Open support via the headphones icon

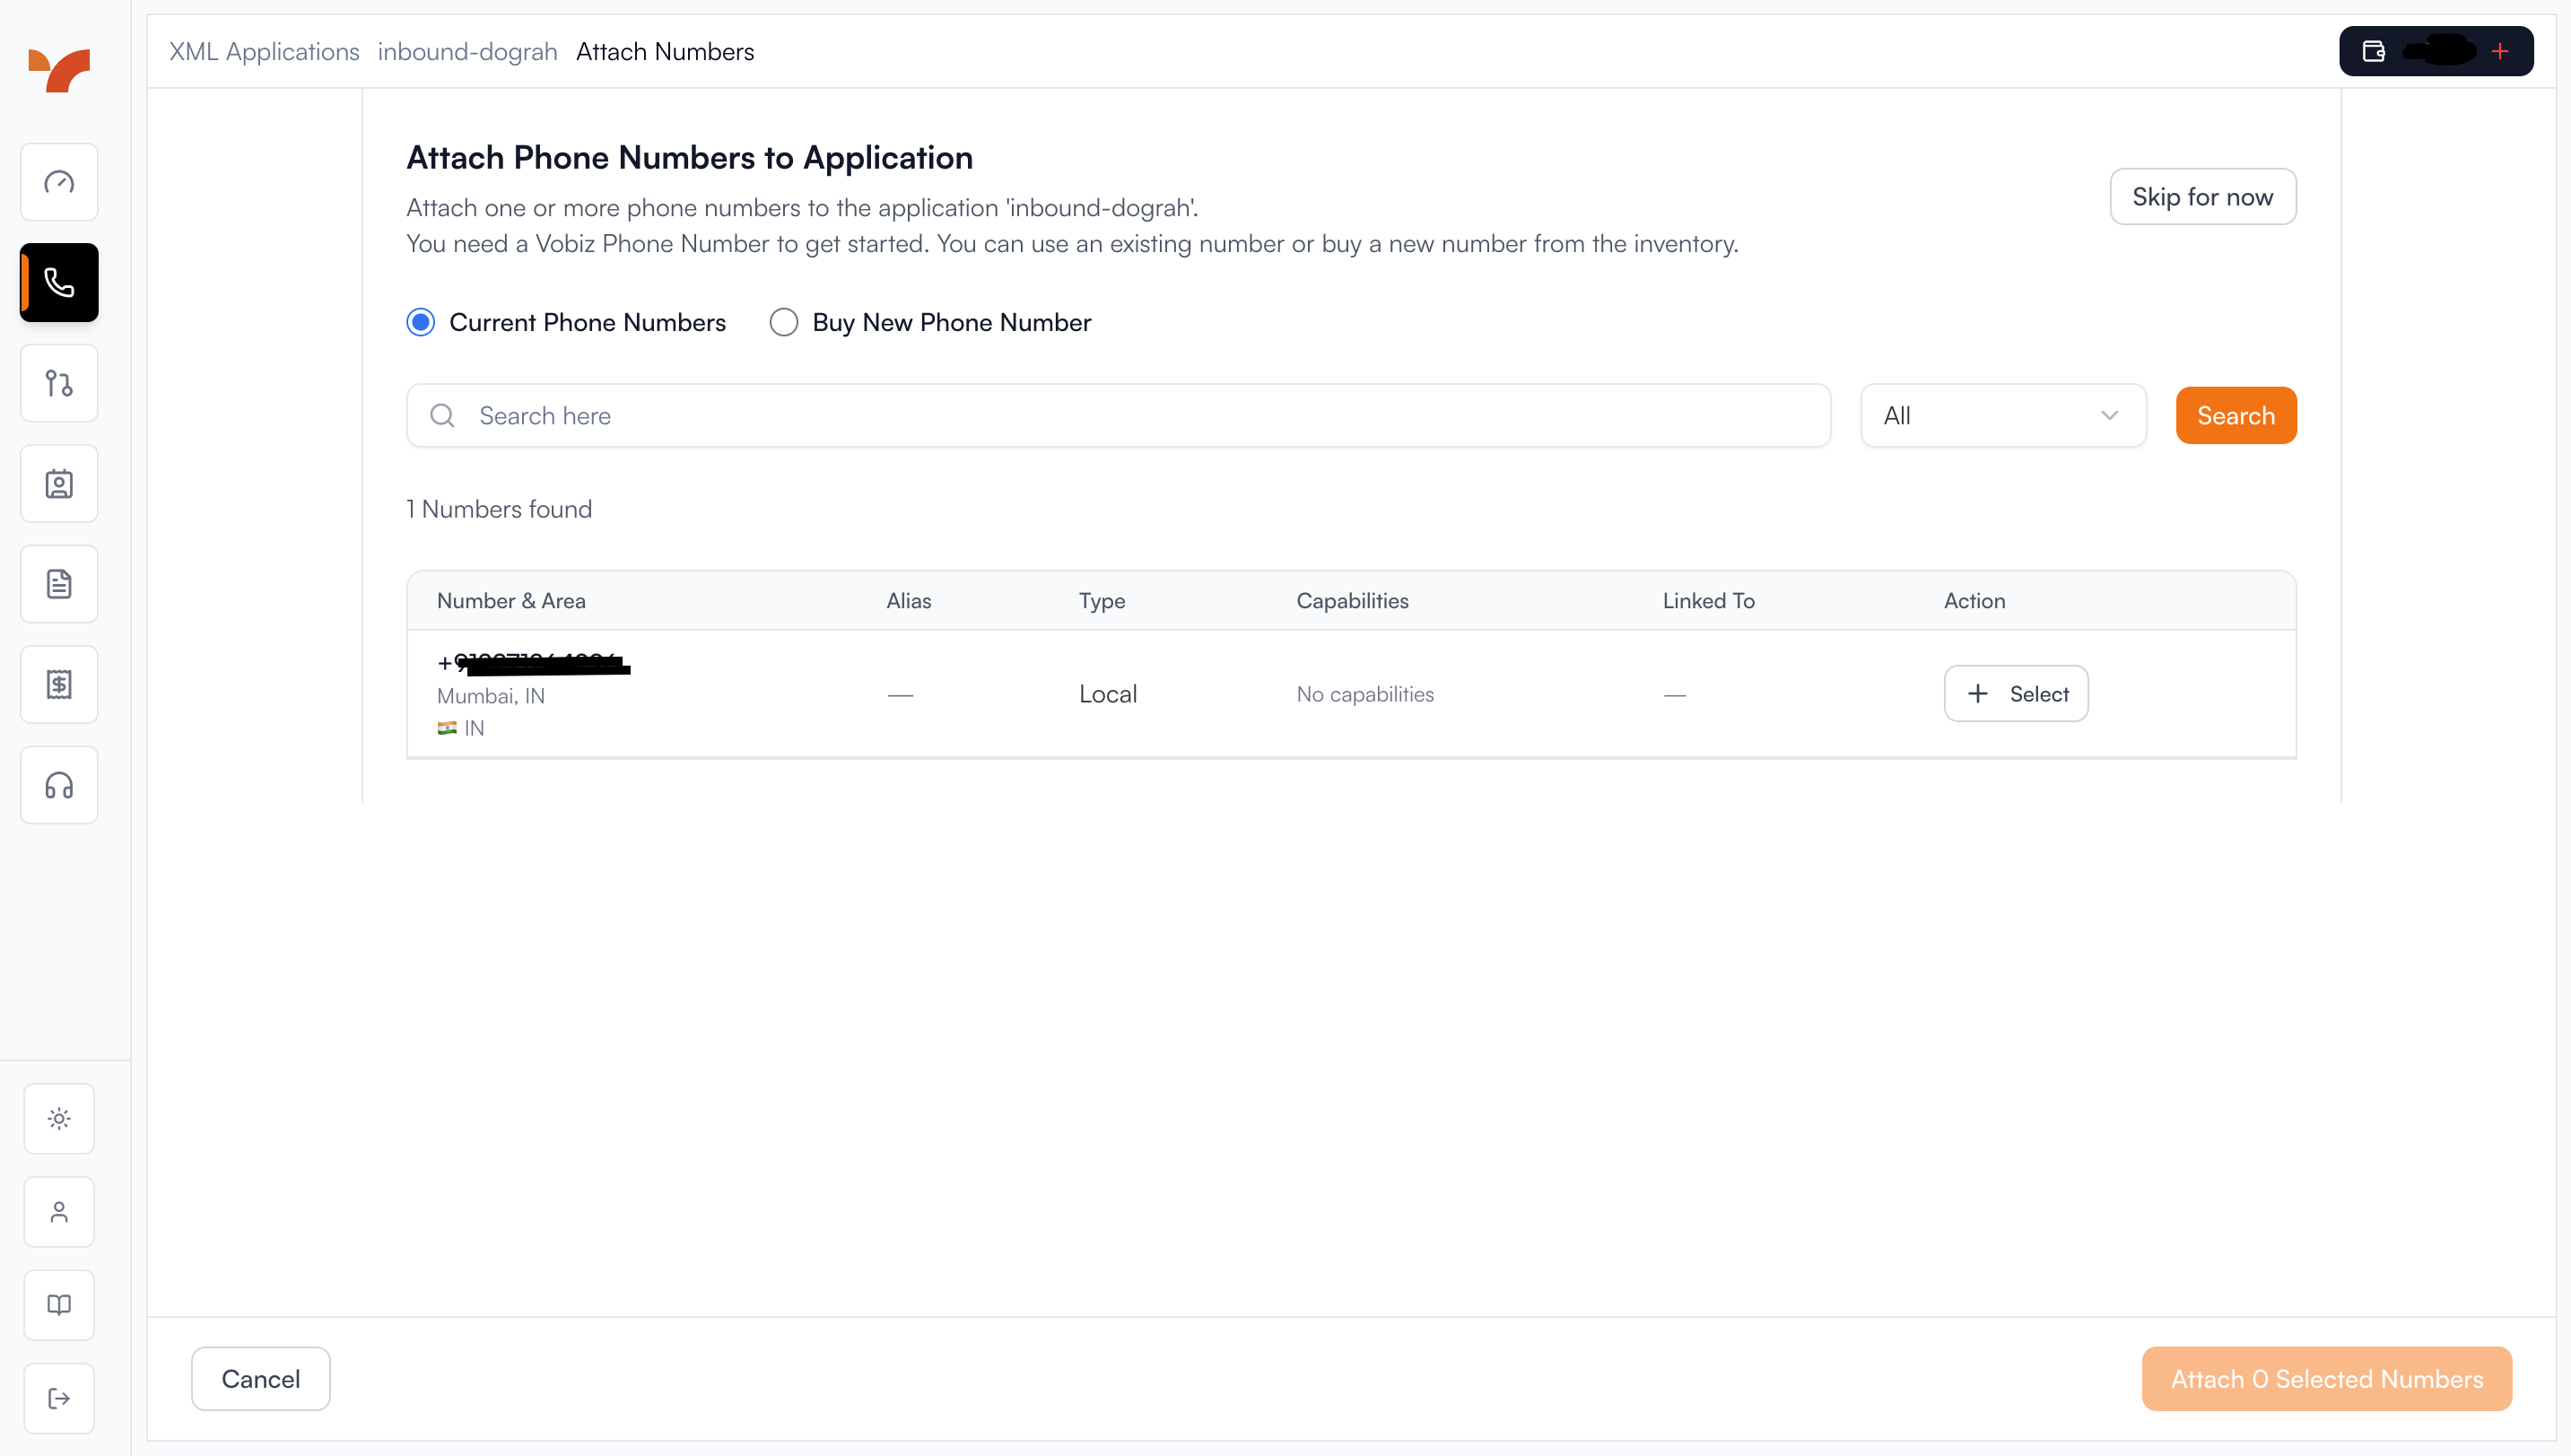58,785
